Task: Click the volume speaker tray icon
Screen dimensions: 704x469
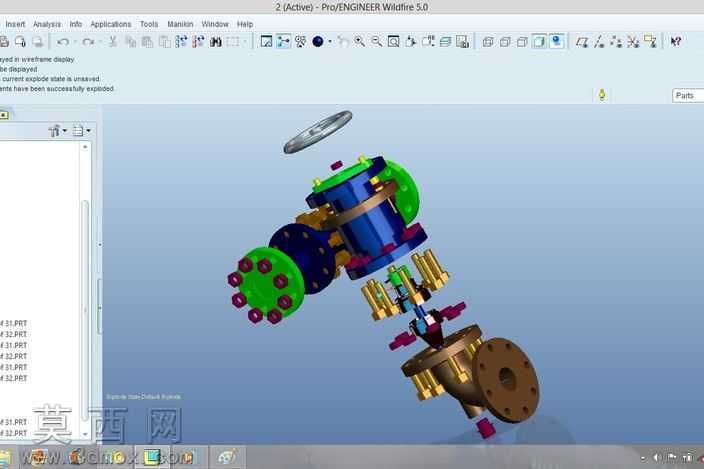Action: pos(656,457)
